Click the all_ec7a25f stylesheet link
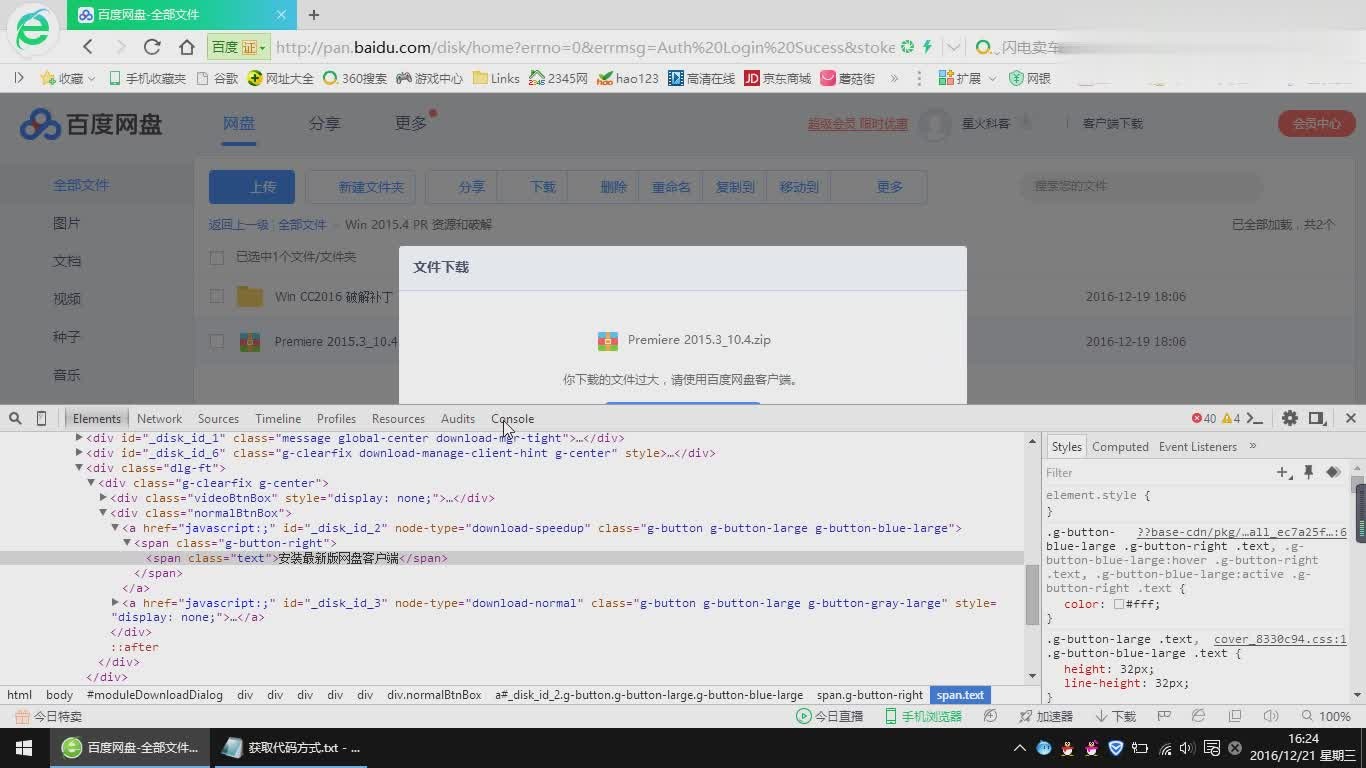Screen dimensions: 1366x768 click(x=1242, y=532)
